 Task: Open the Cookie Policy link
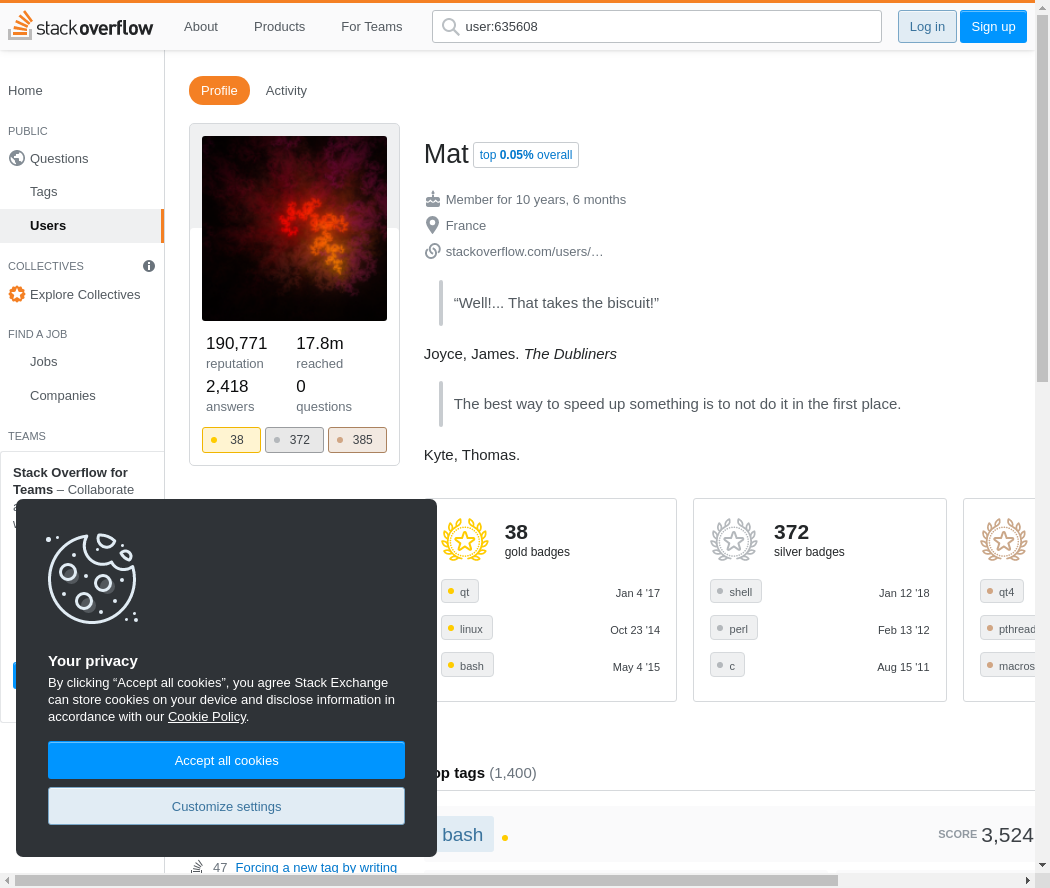click(206, 716)
